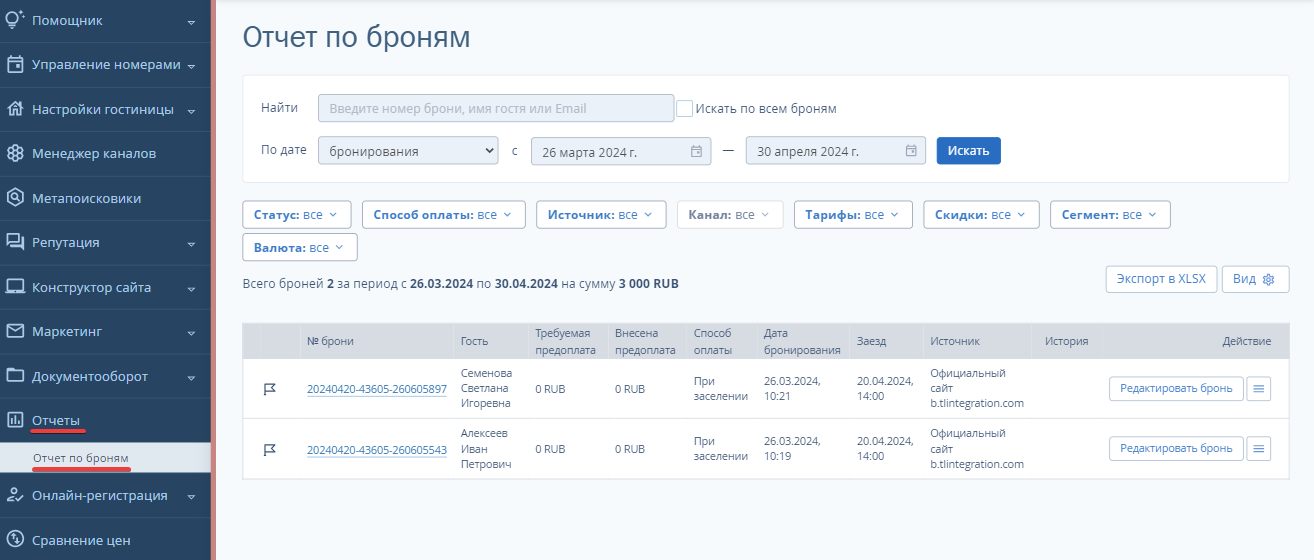Open the Тарифы filter dropdown
Image resolution: width=1314 pixels, height=560 pixels.
pos(853,215)
